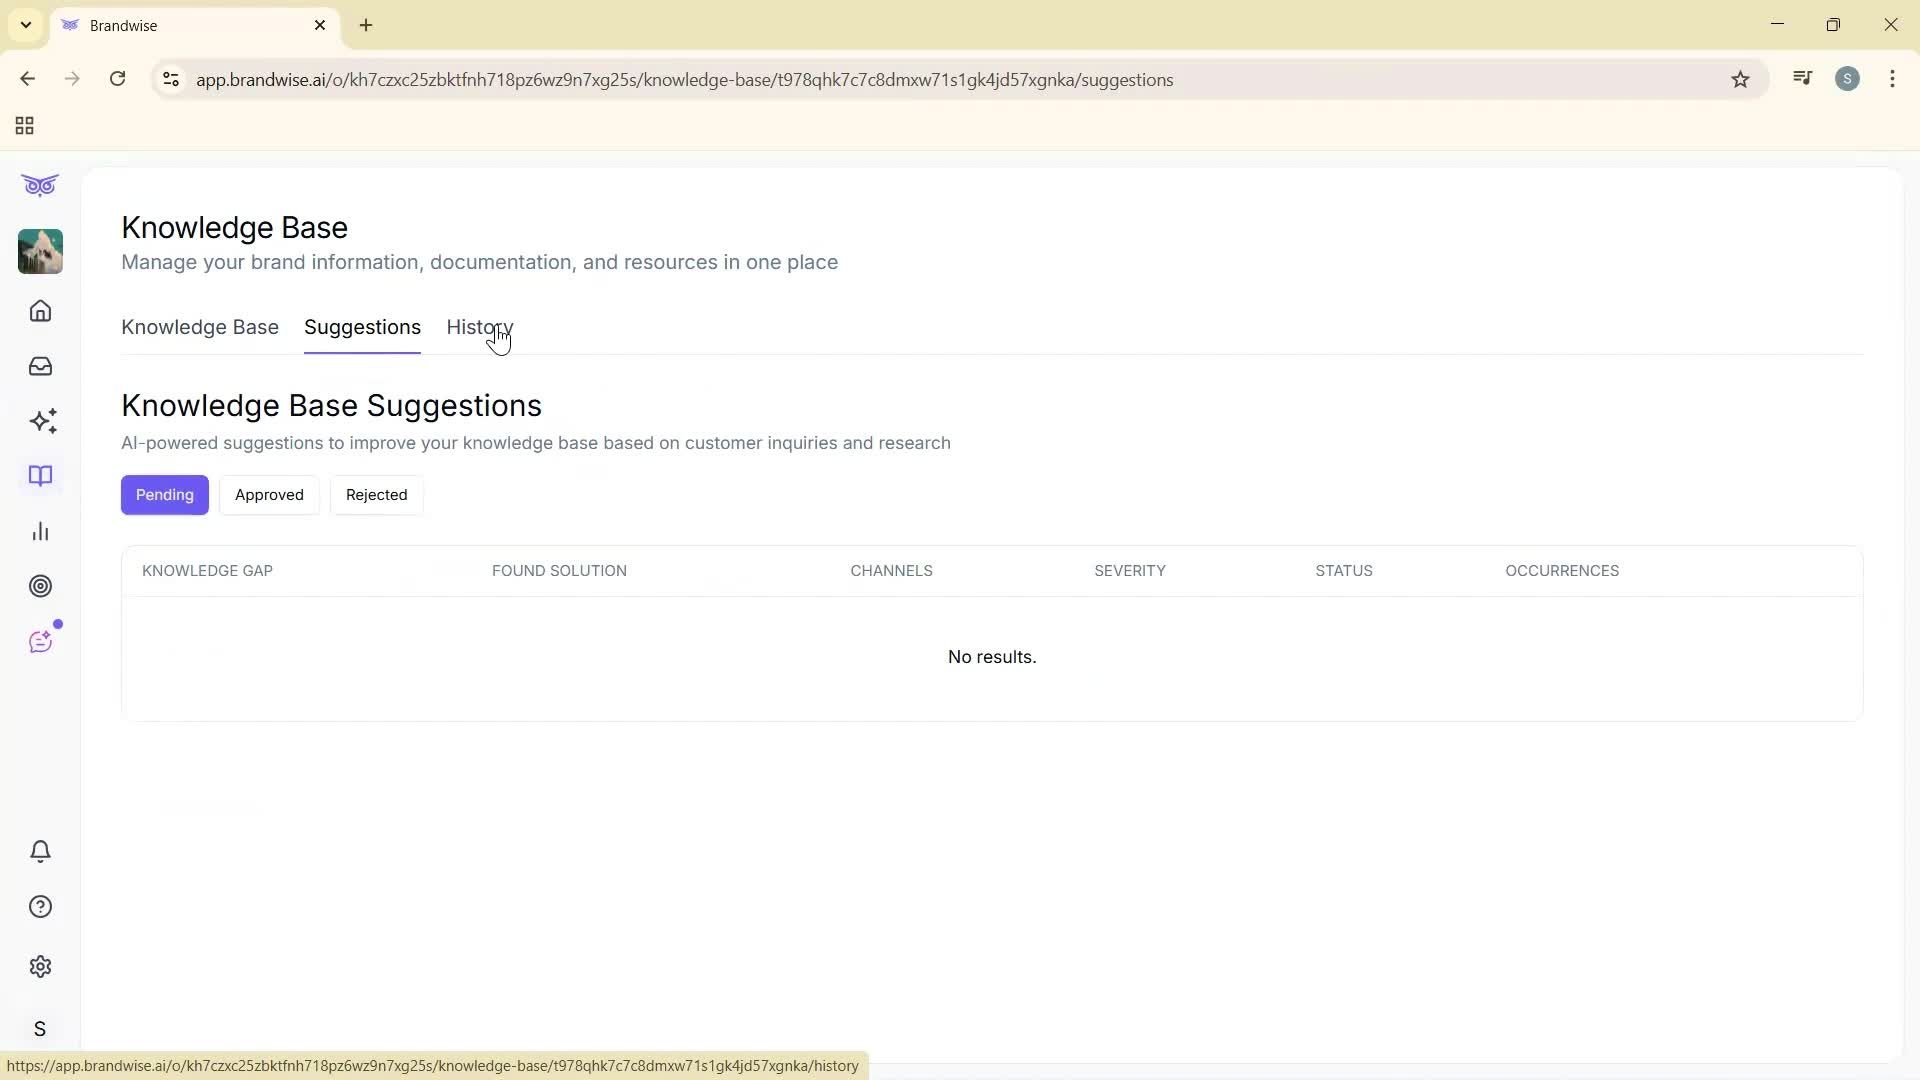Viewport: 1920px width, 1080px height.
Task: Open the History tab
Action: pyautogui.click(x=479, y=327)
